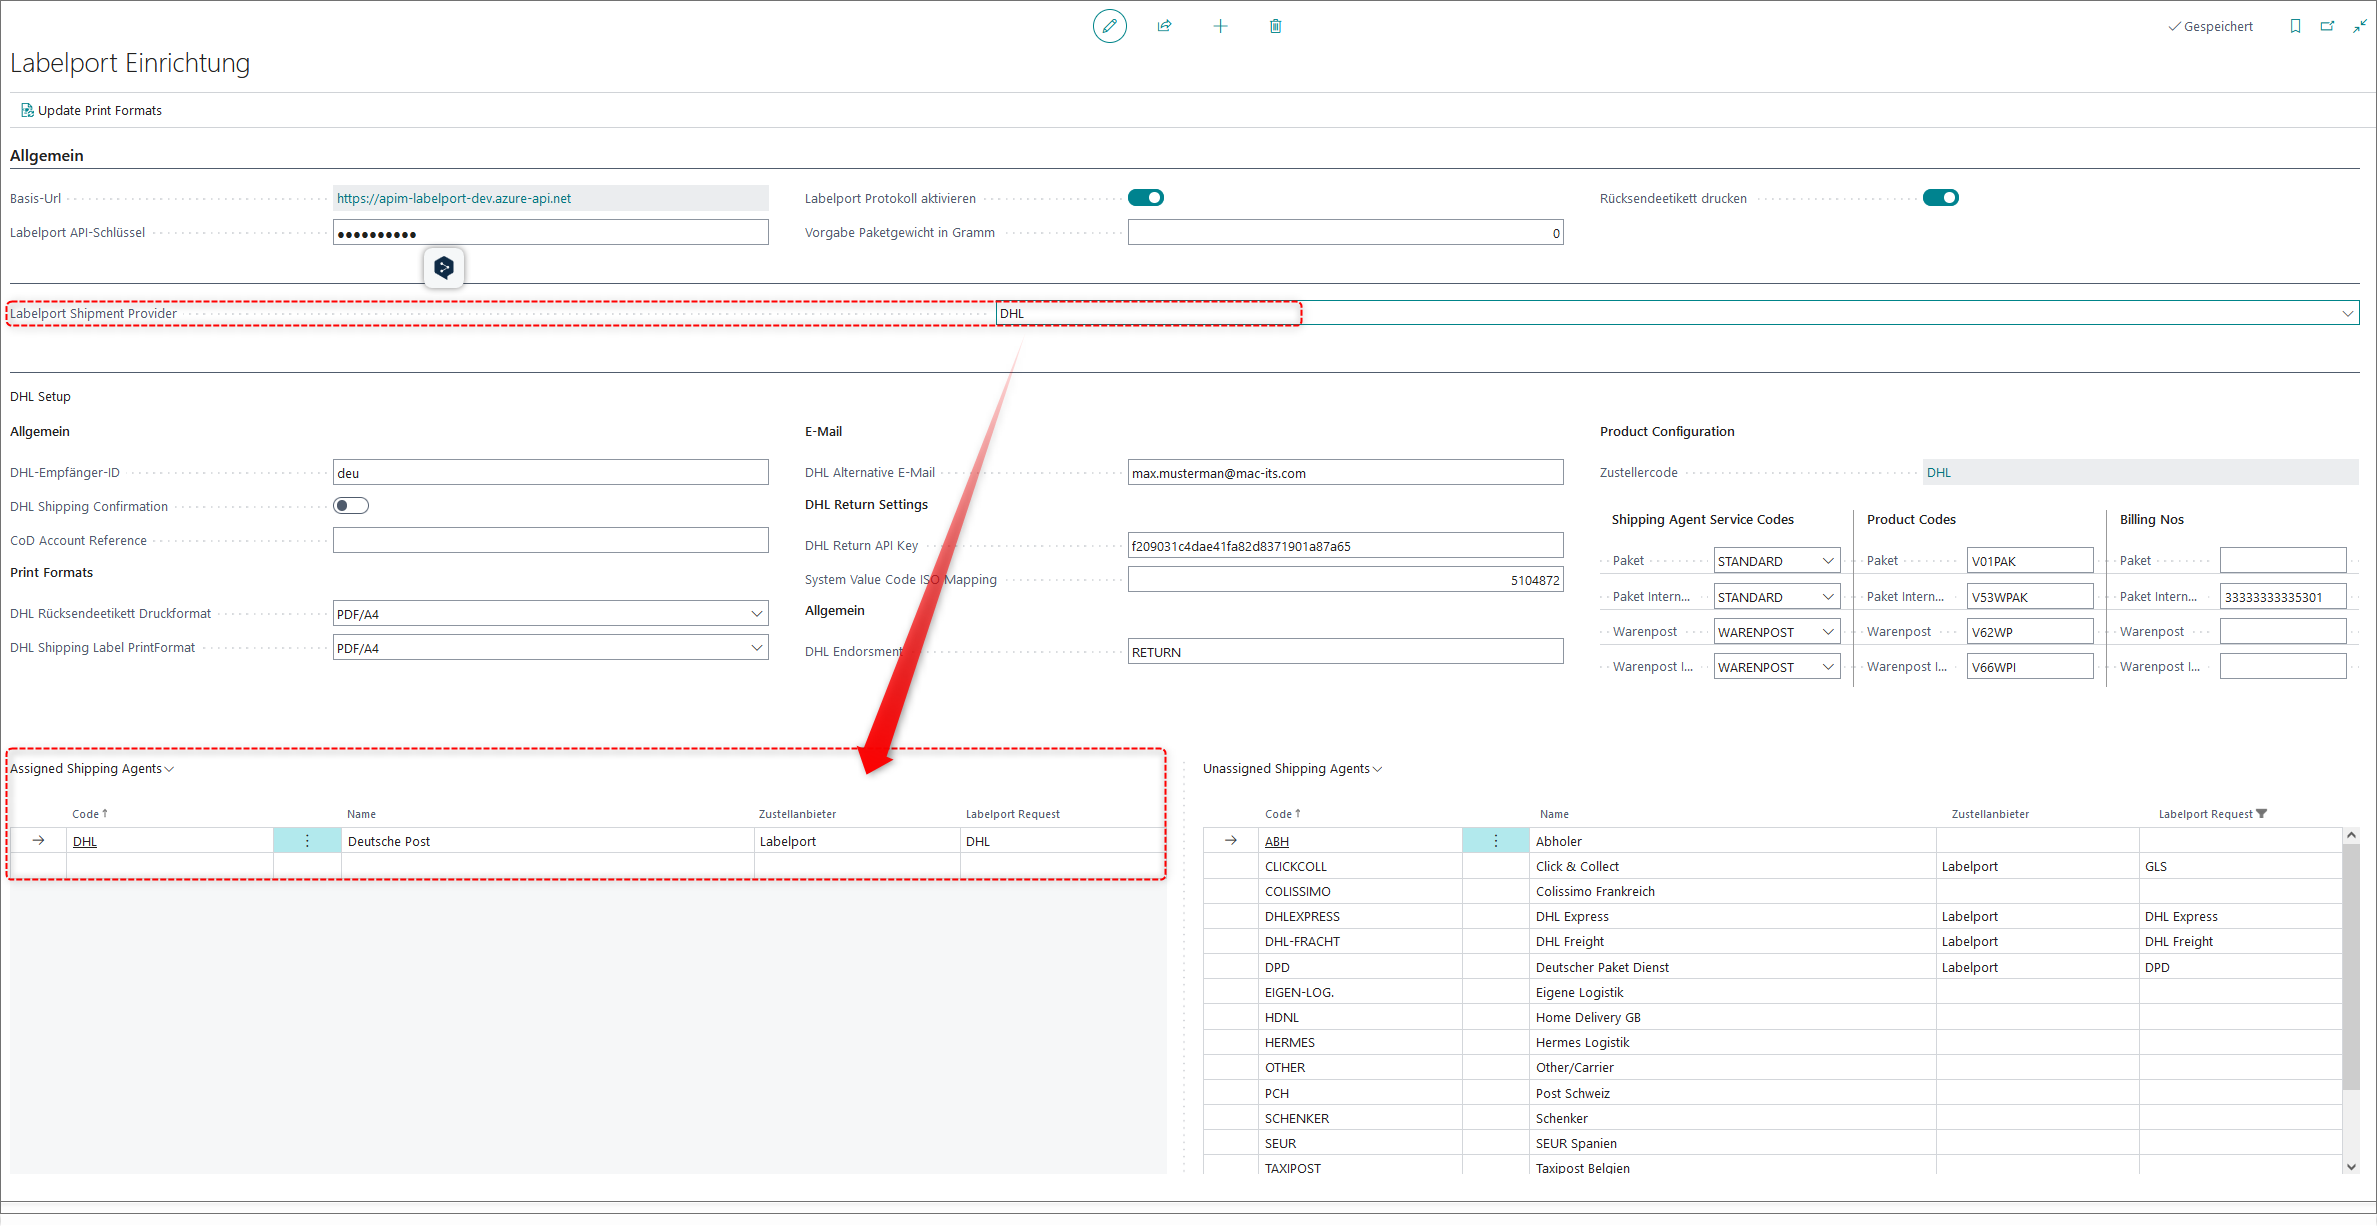The width and height of the screenshot is (2377, 1226).
Task: Click the PCH Post Schweiz row
Action: [1772, 1093]
